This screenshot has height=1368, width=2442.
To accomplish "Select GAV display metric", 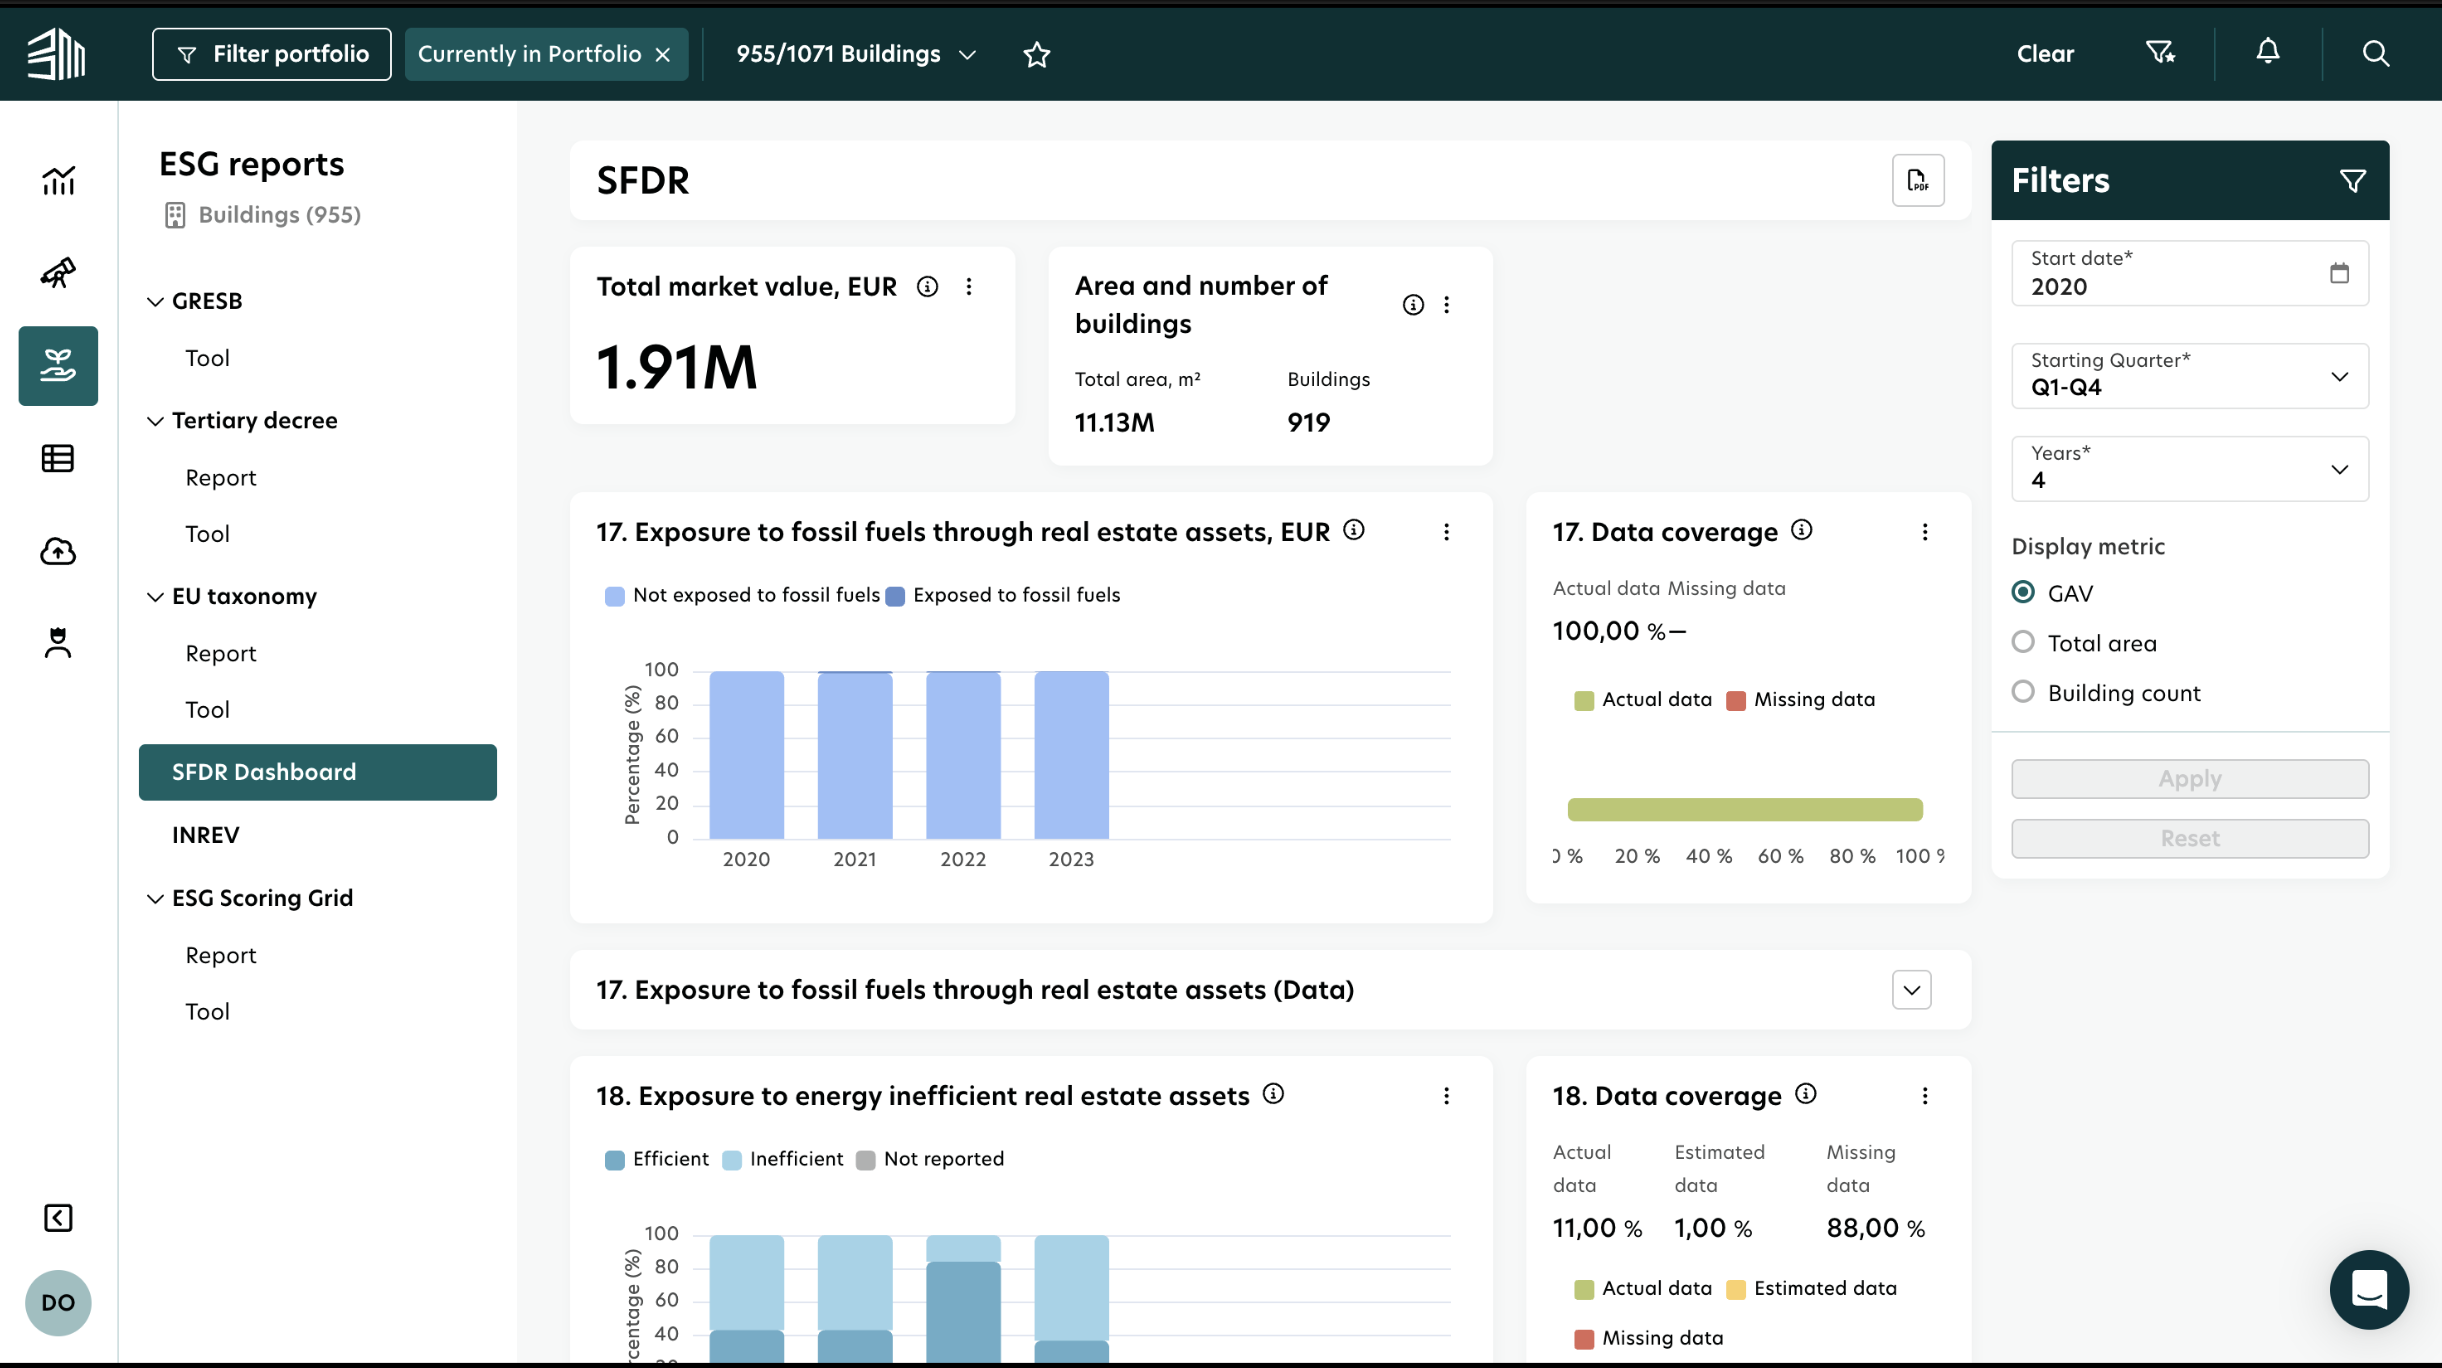I will click(2023, 593).
